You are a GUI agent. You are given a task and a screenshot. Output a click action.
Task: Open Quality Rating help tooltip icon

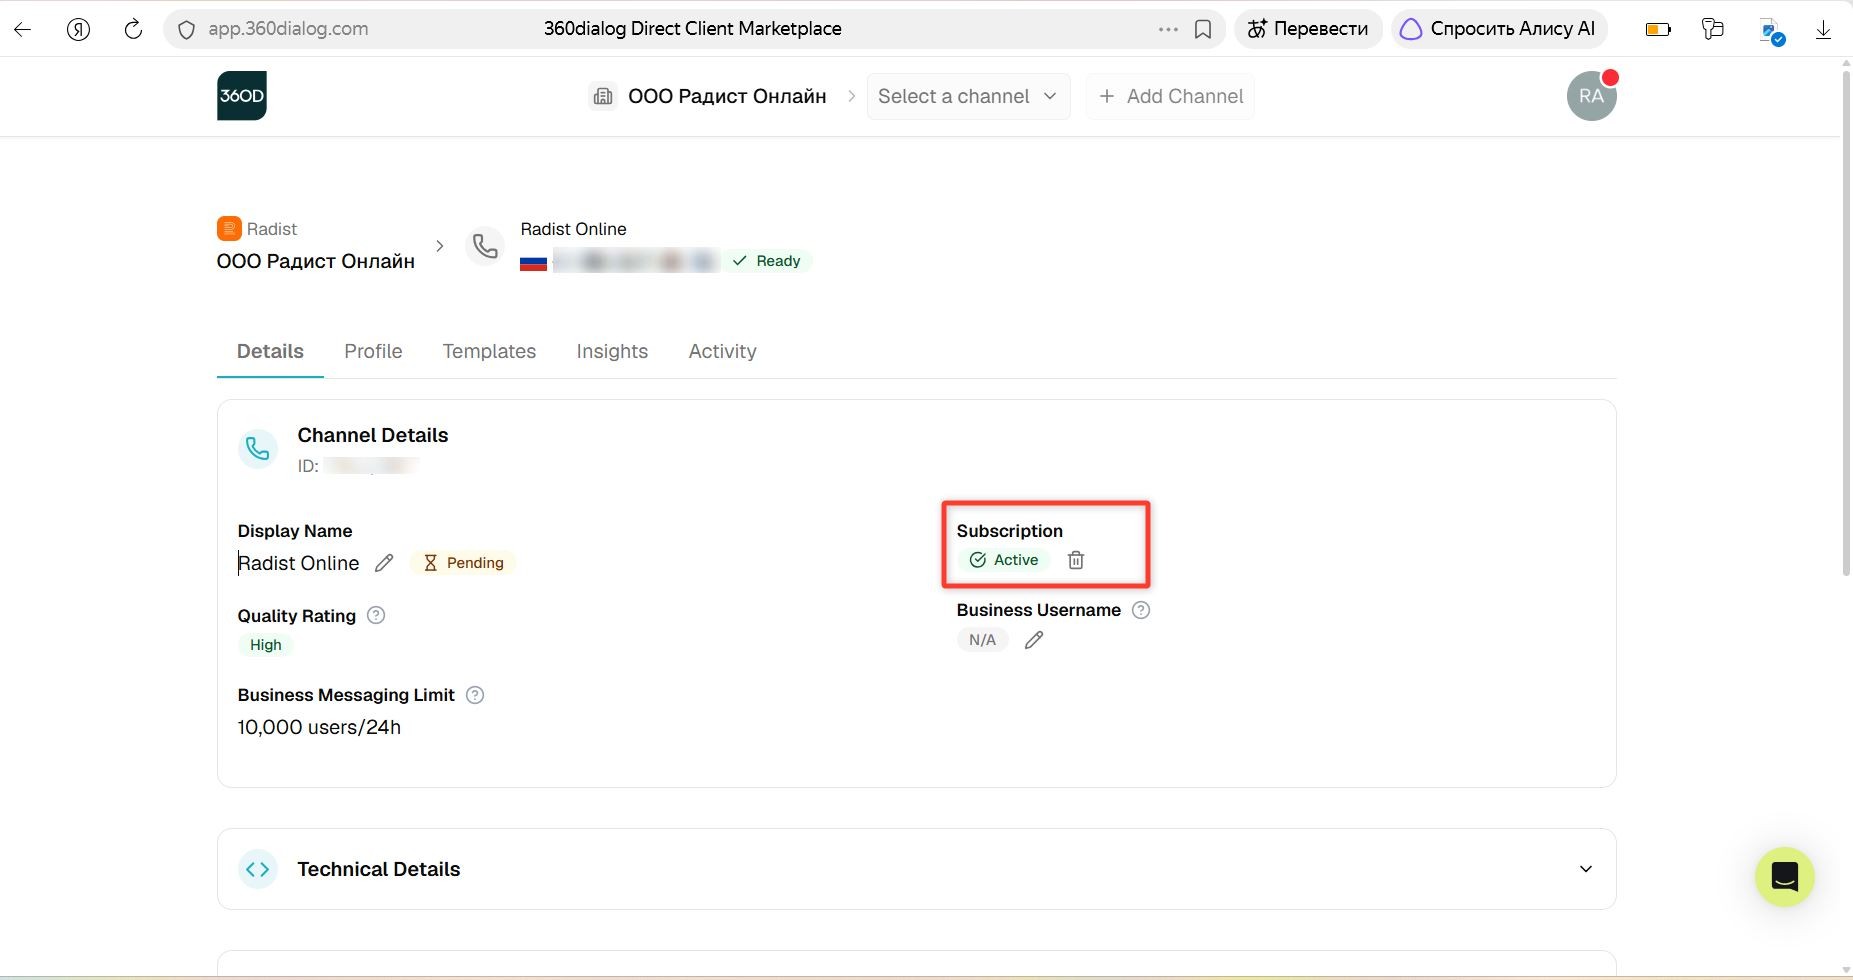[x=376, y=615]
